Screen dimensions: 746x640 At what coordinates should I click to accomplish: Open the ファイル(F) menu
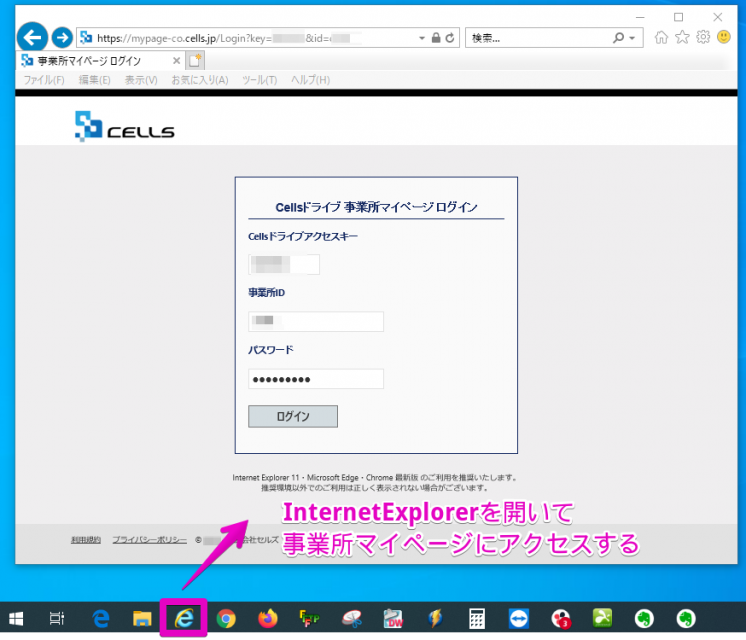click(x=44, y=80)
